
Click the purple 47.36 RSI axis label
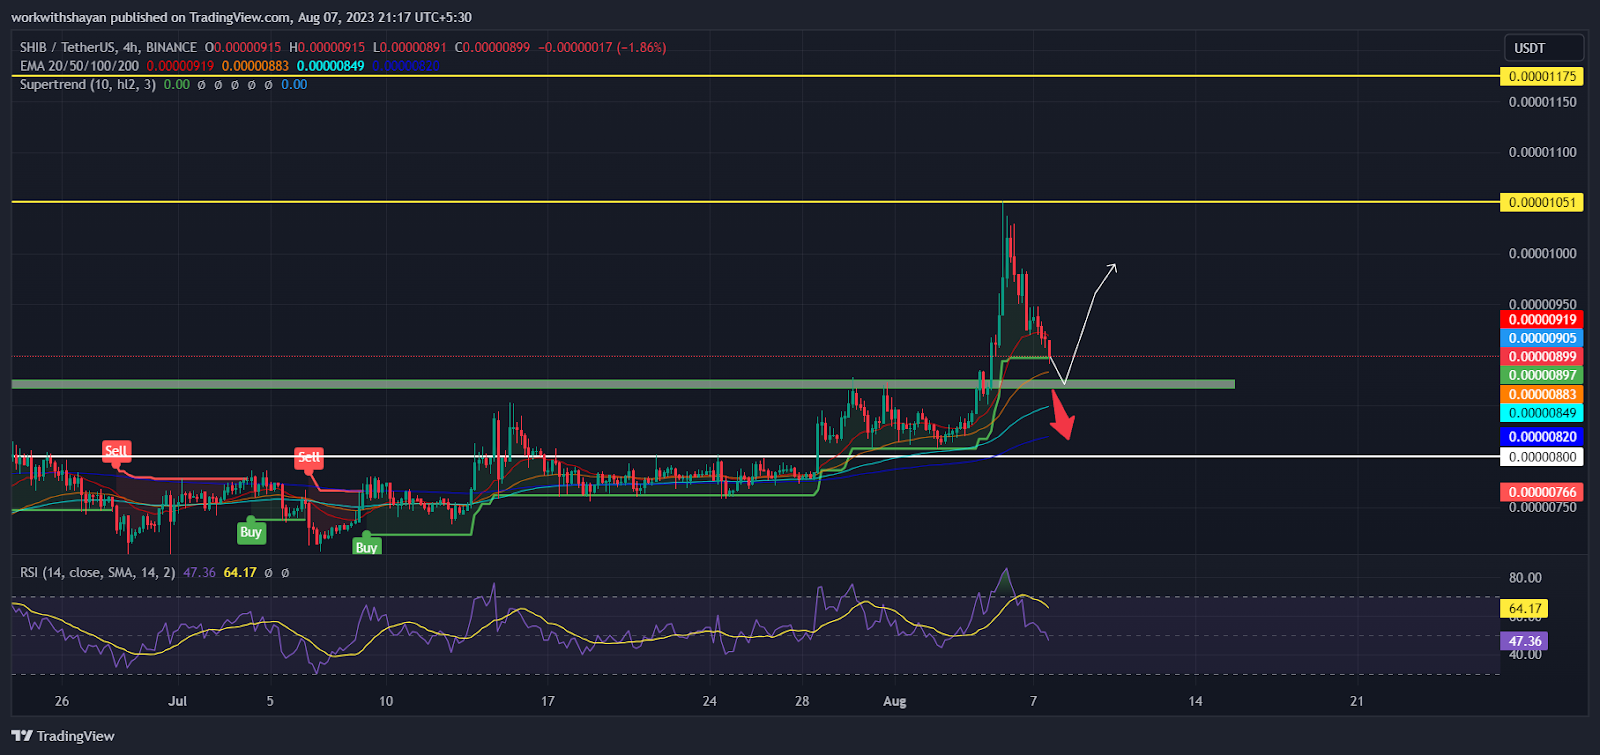click(1525, 641)
